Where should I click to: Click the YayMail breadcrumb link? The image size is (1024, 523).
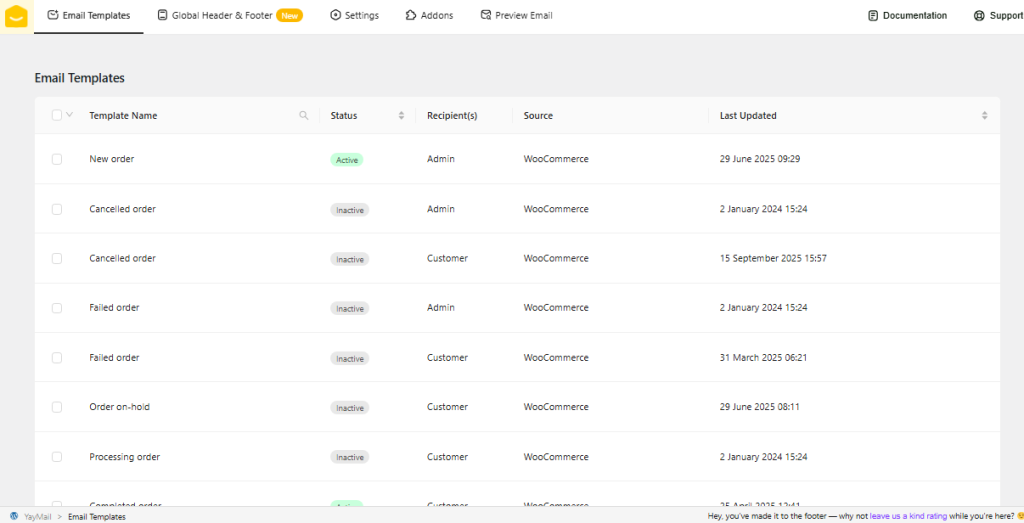click(37, 516)
